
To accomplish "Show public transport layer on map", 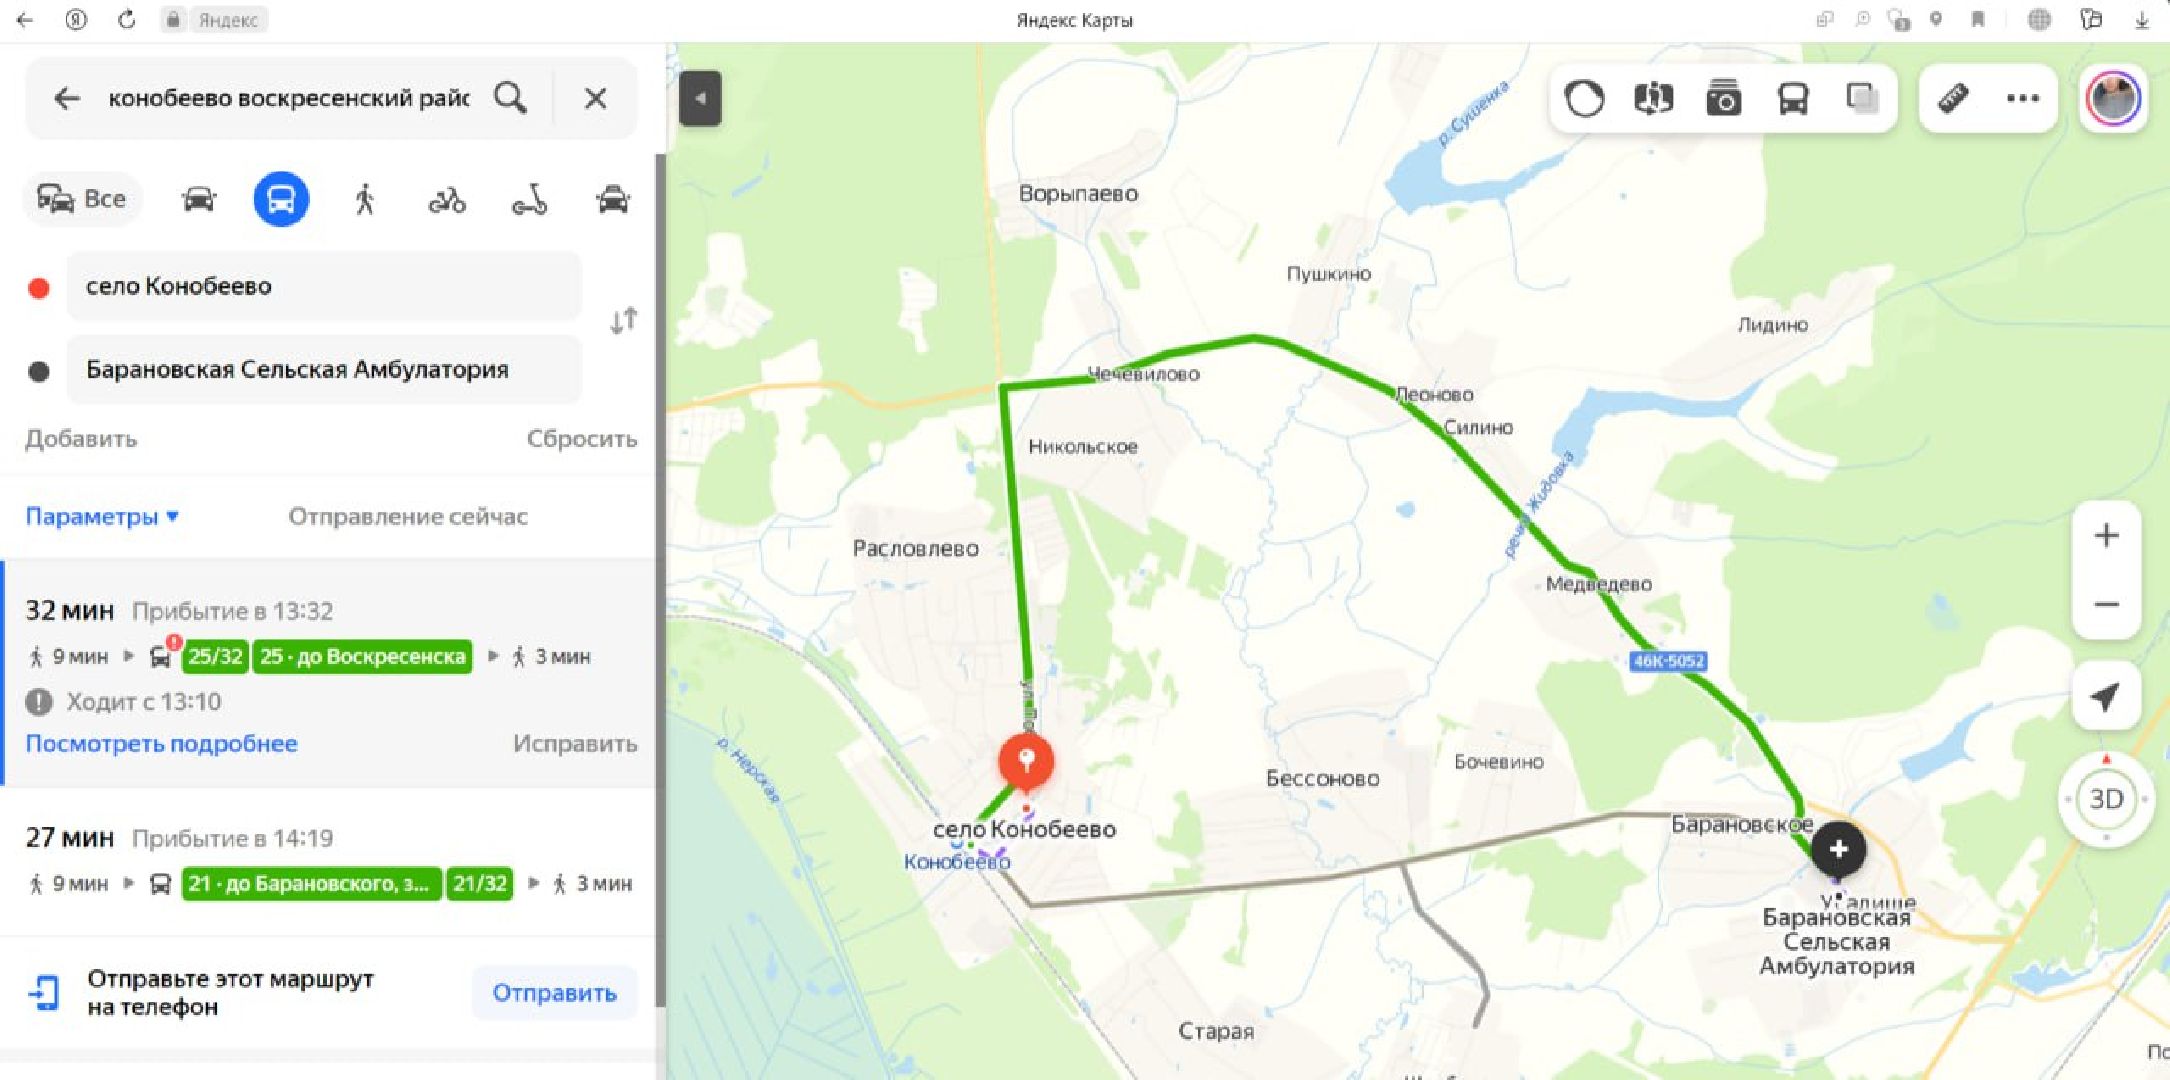I will pyautogui.click(x=1793, y=99).
